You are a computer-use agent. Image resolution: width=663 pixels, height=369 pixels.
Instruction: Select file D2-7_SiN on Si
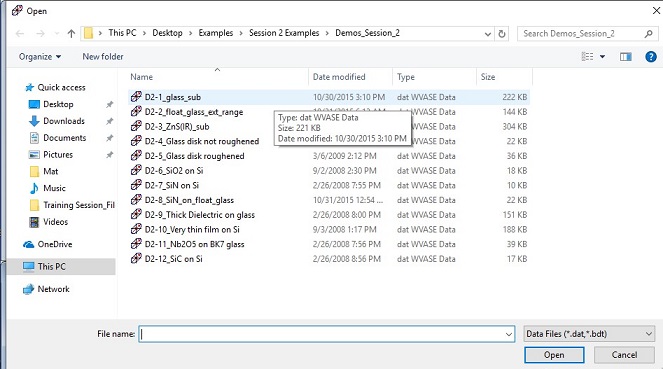pyautogui.click(x=172, y=186)
